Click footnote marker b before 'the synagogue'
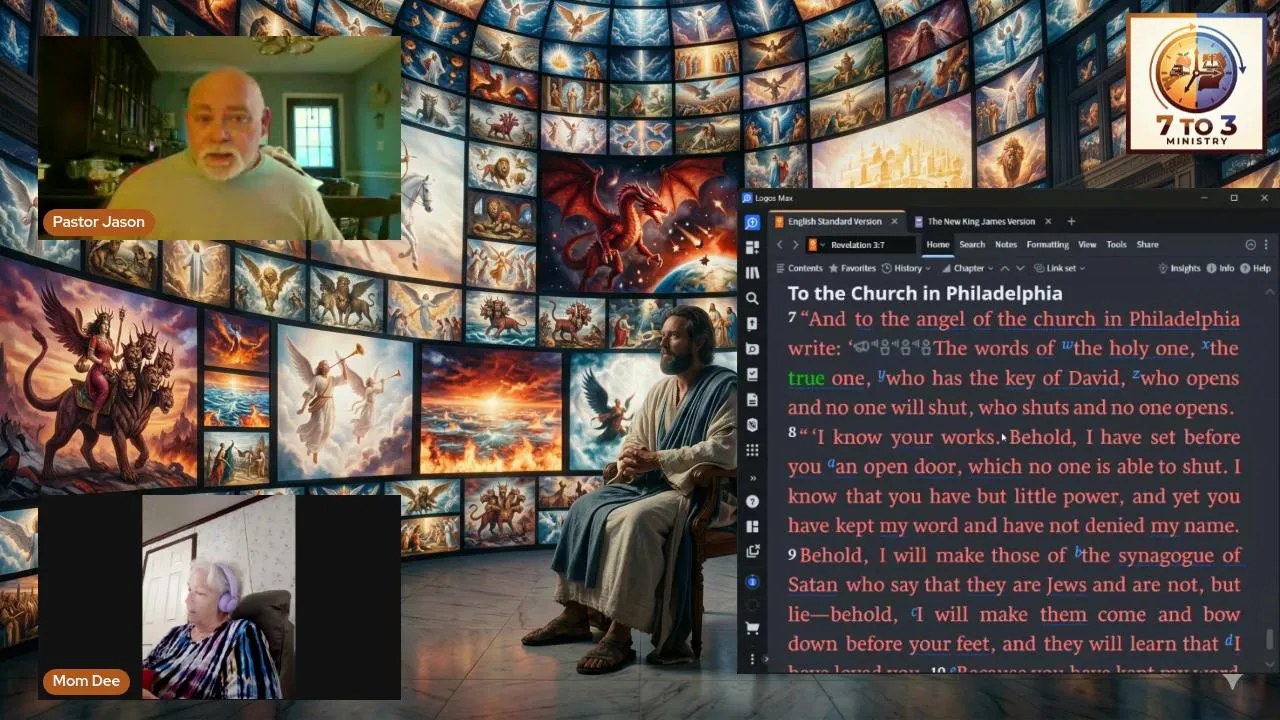The width and height of the screenshot is (1280, 720). coord(1078,552)
